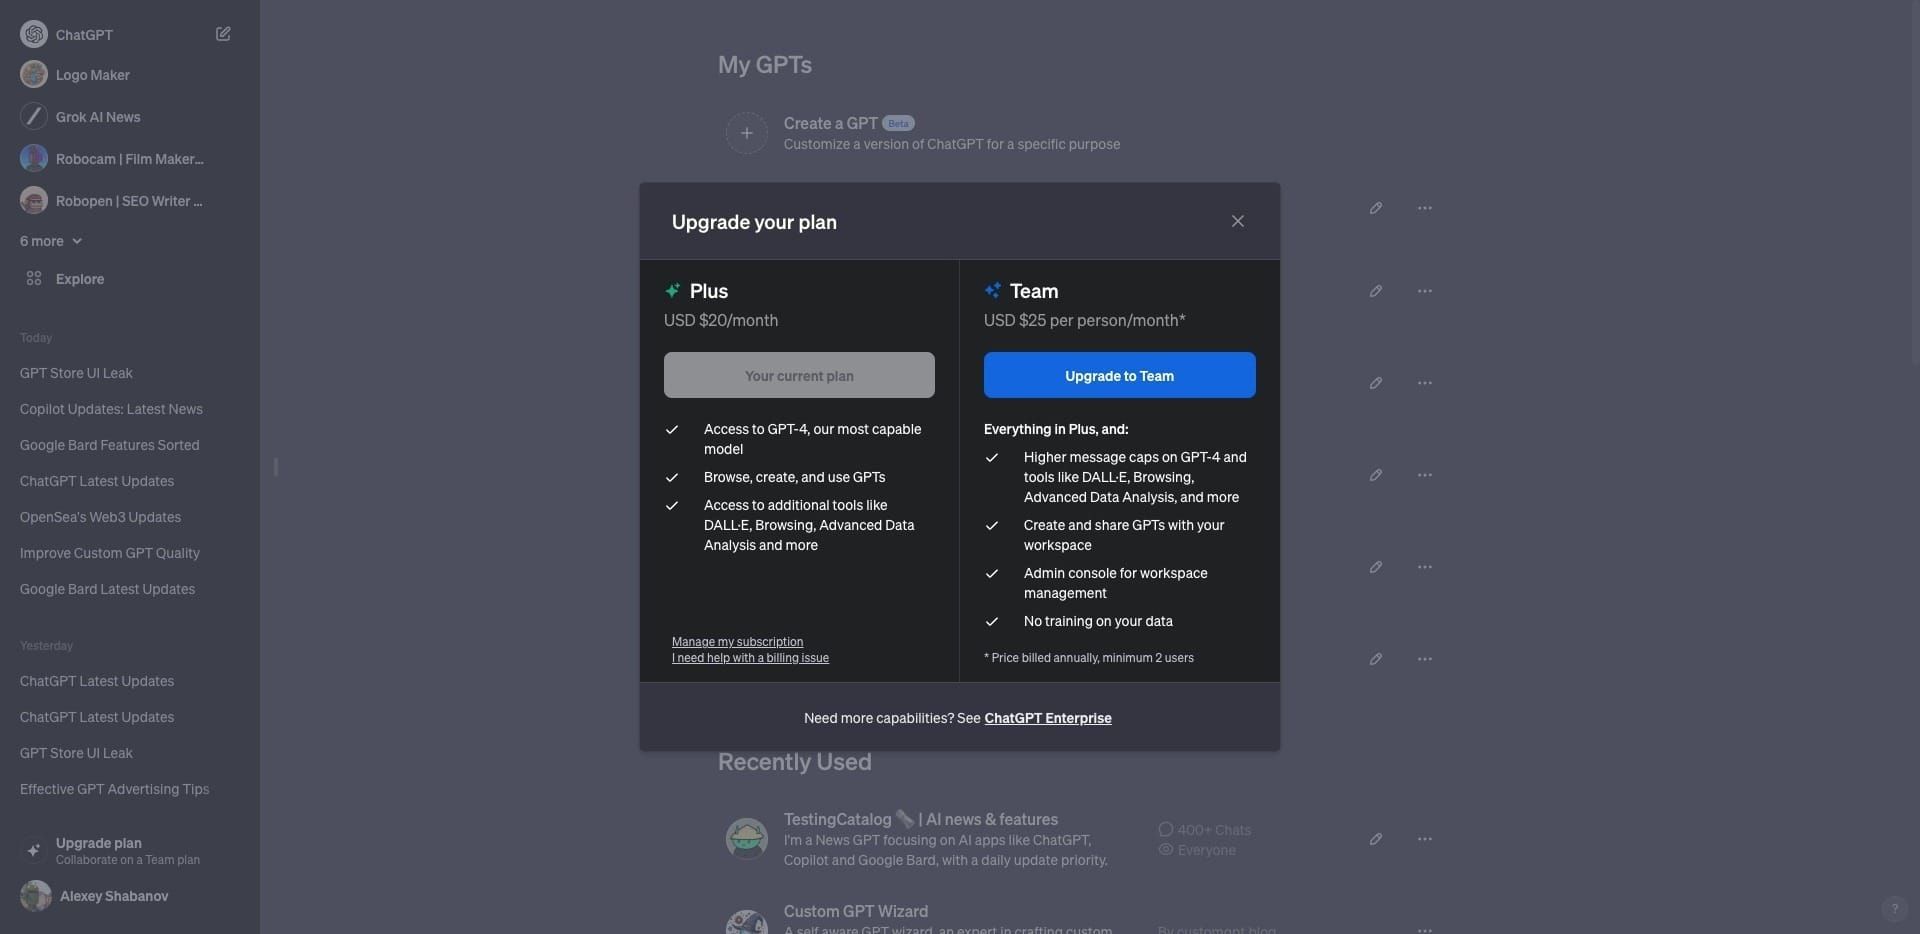Viewport: 1920px width, 934px height.
Task: Select the Logo Maker GPT avatar
Action: [33, 74]
